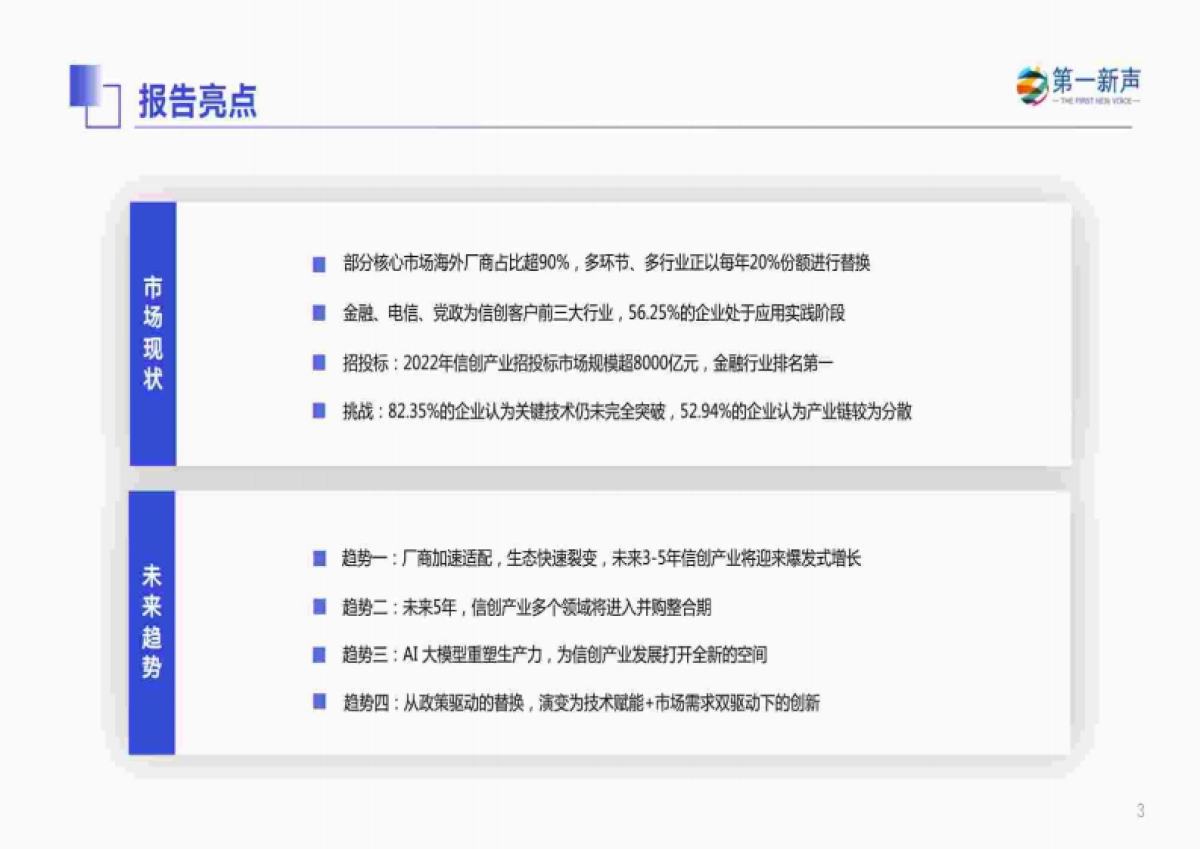Click the bullet icon before 挑战 line
Viewport: 1200px width, 849px height.
[x=319, y=411]
